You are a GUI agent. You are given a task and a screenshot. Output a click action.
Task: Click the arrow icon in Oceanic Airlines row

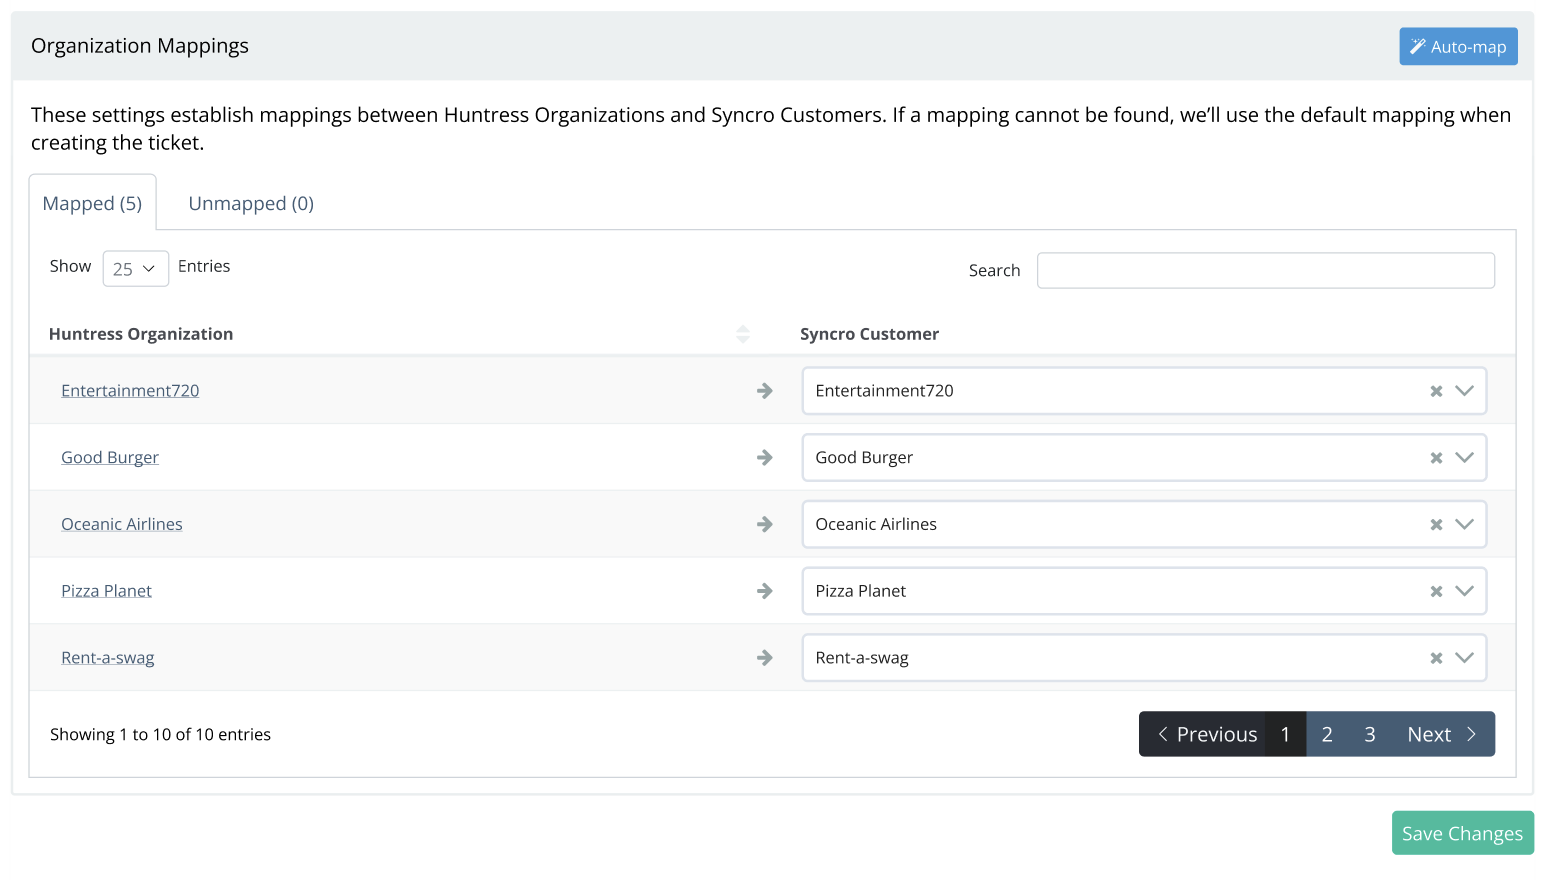point(765,525)
